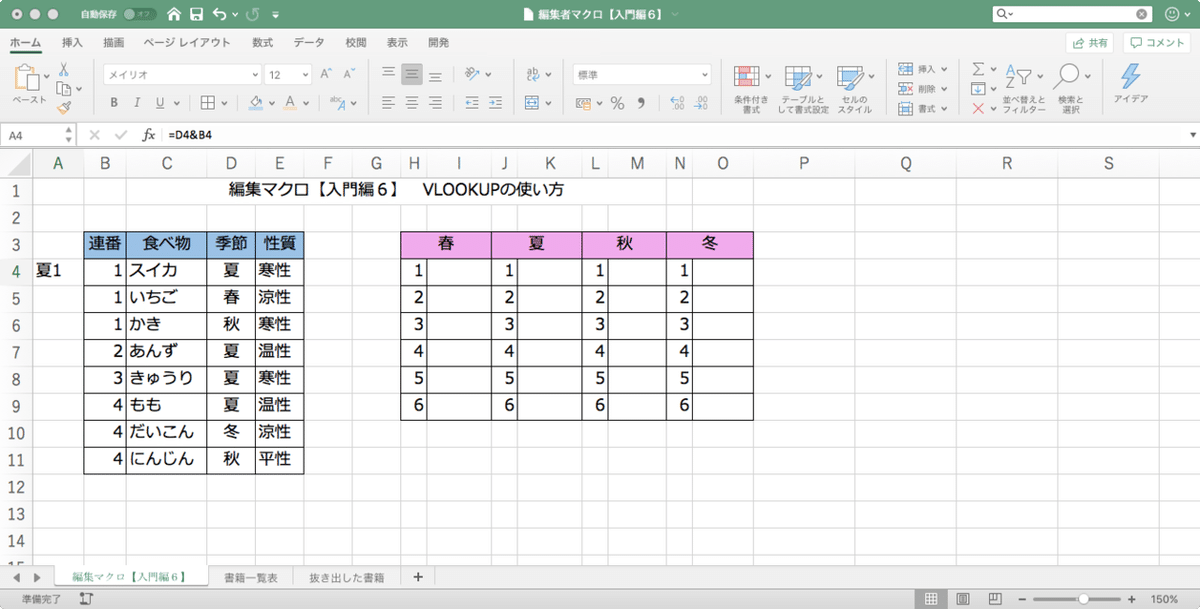Click the Redo arrow icon

[253, 15]
